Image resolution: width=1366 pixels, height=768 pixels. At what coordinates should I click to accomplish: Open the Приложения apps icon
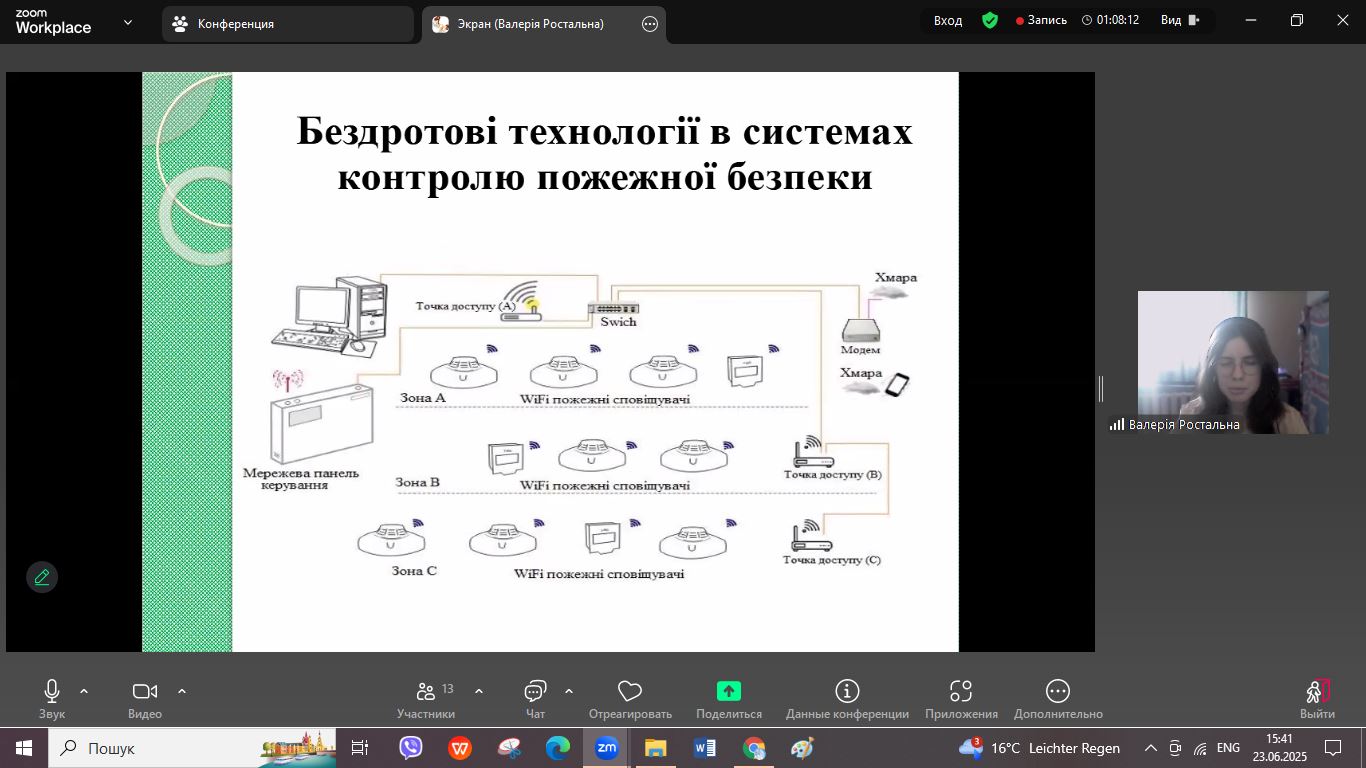pyautogui.click(x=961, y=691)
